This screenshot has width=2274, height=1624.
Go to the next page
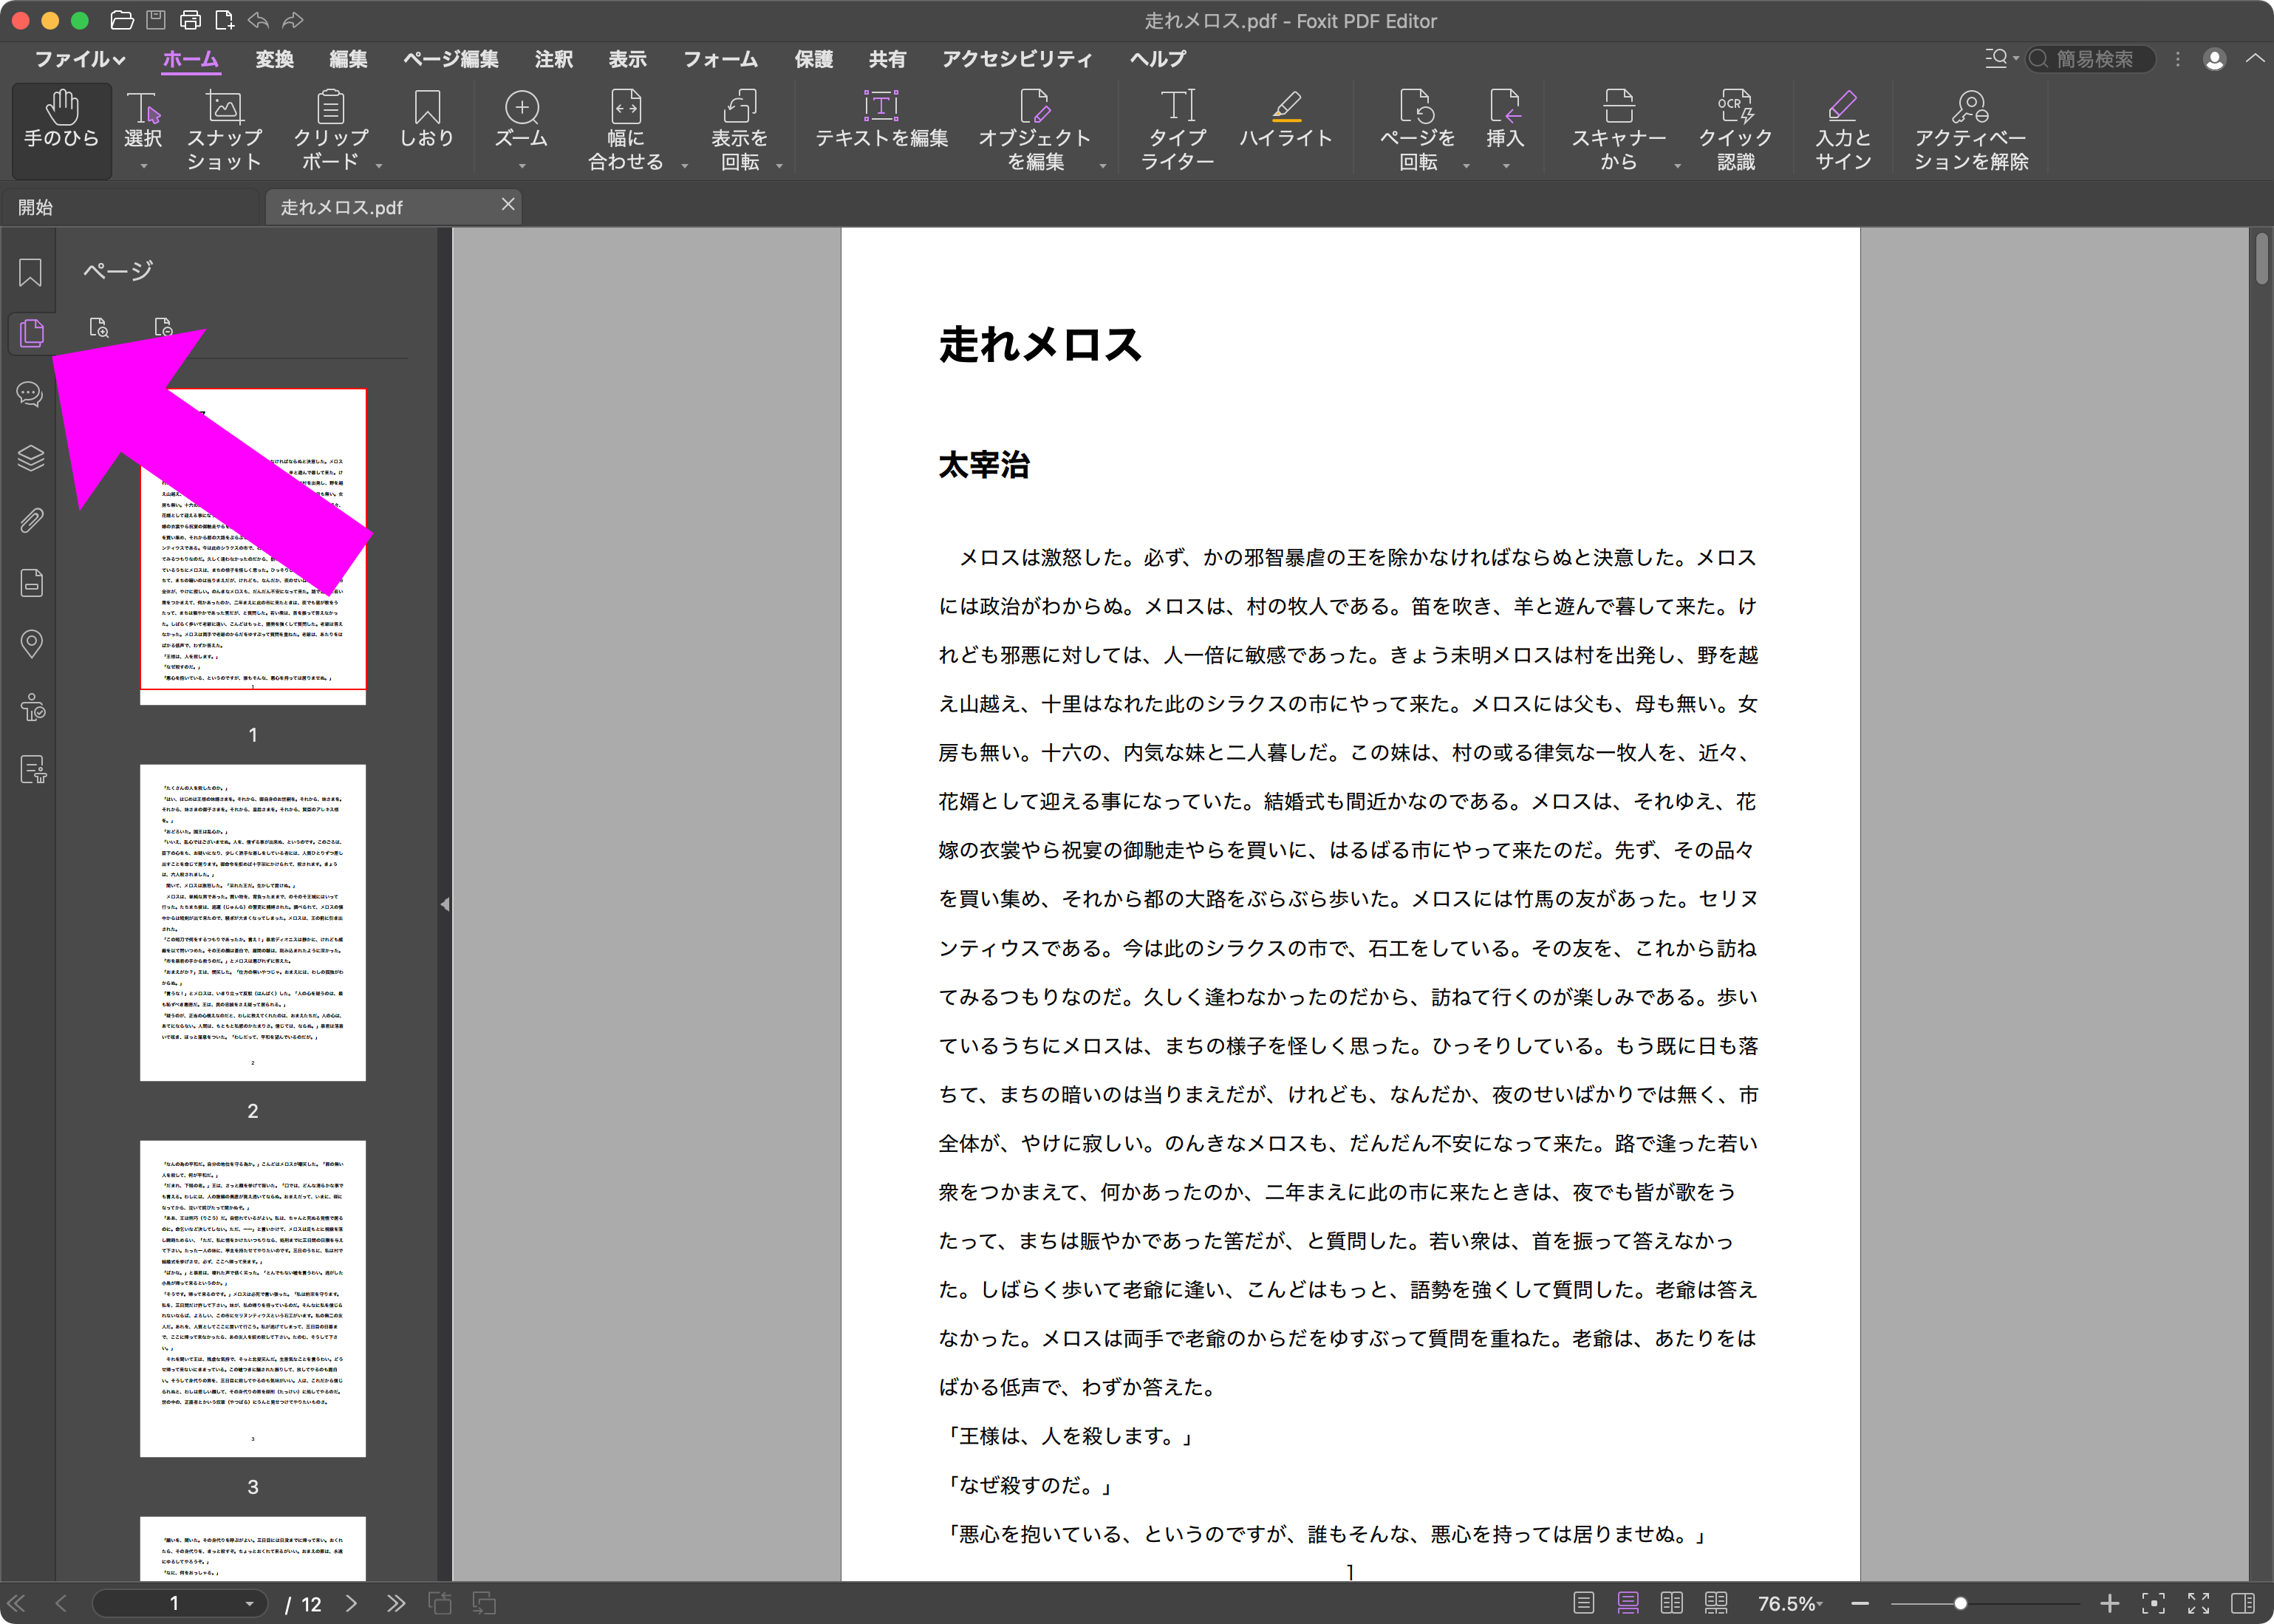click(351, 1603)
